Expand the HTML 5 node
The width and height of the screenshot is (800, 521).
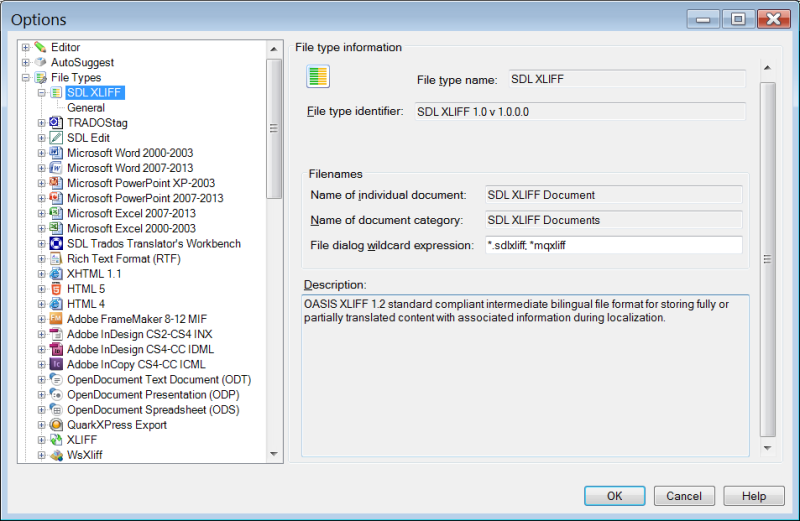[42, 289]
